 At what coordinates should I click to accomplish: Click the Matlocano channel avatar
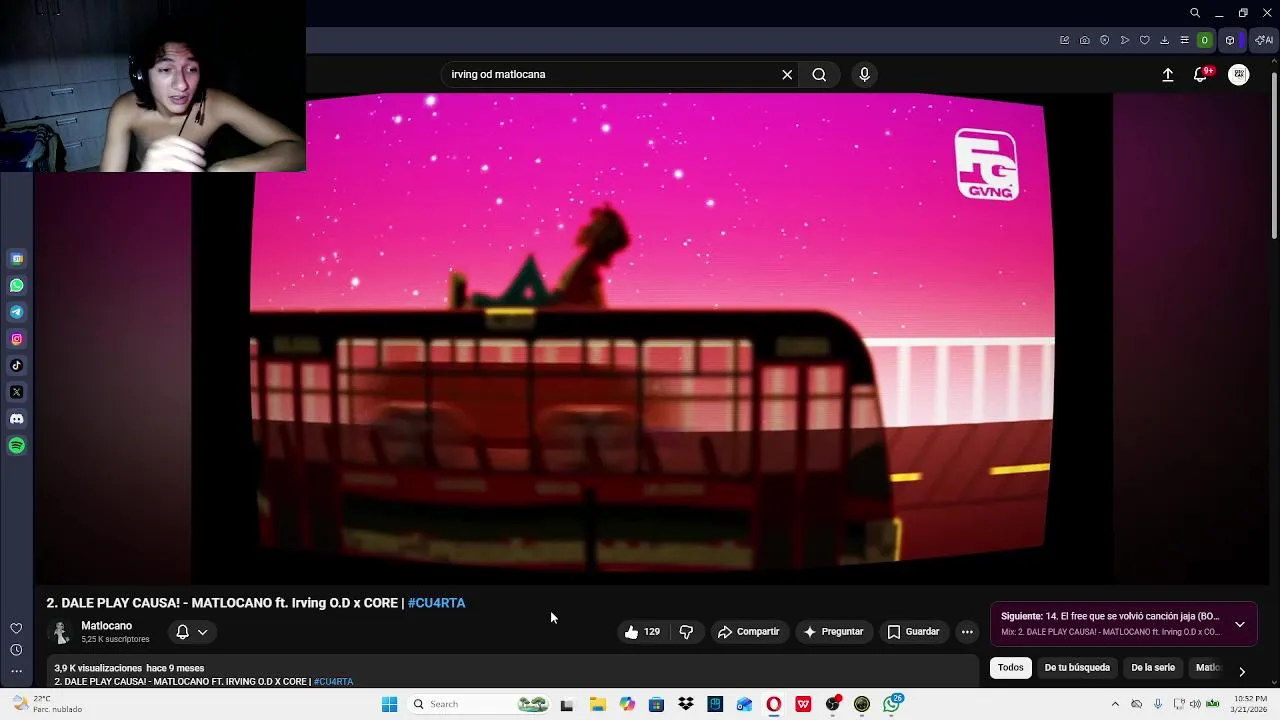[x=61, y=632]
